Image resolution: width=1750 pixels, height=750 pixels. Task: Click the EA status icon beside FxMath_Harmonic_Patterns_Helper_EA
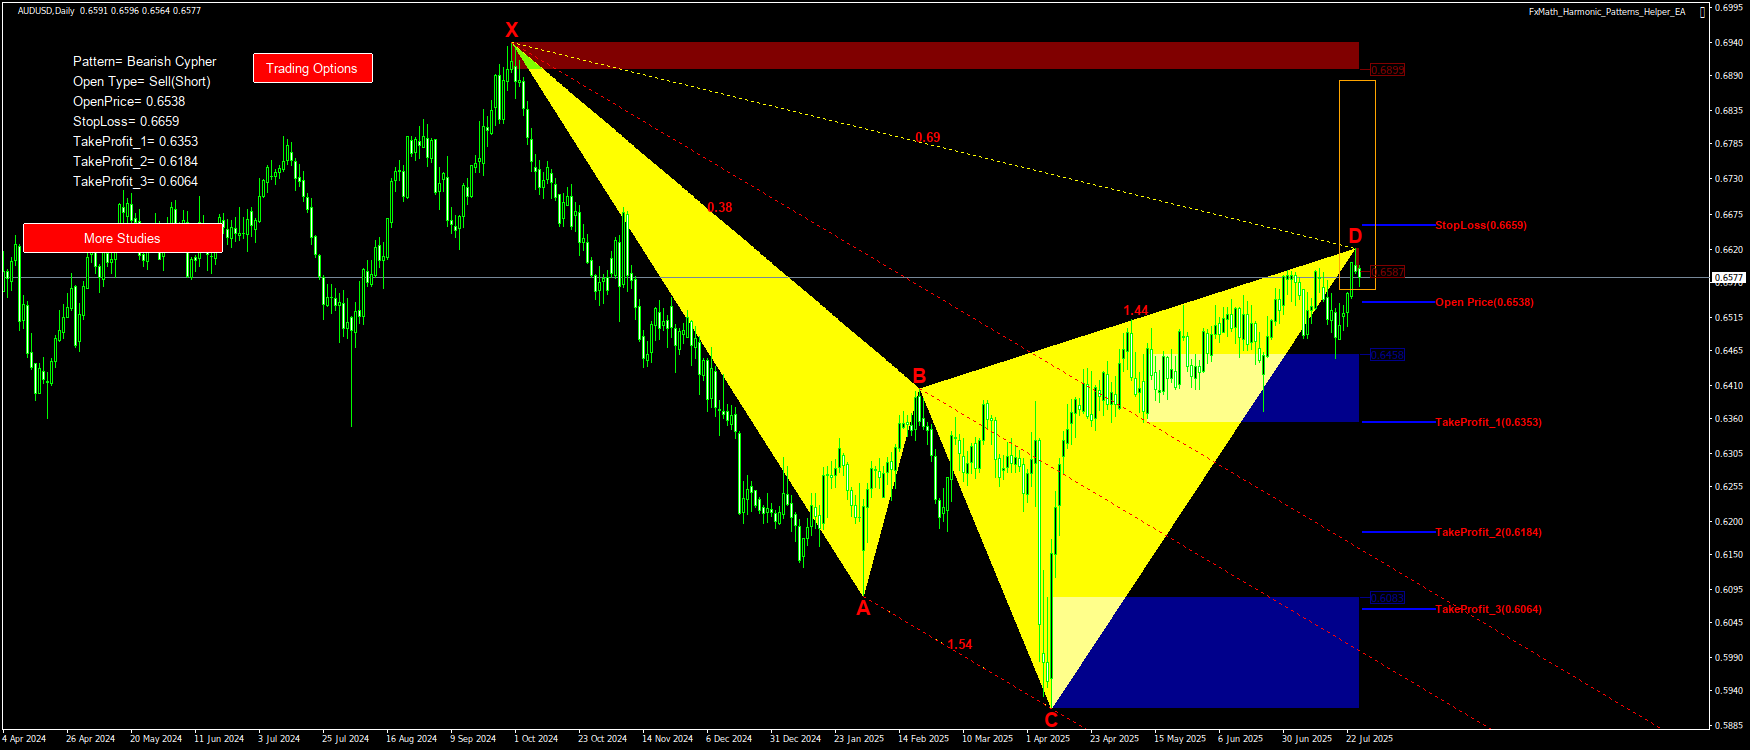[1703, 12]
